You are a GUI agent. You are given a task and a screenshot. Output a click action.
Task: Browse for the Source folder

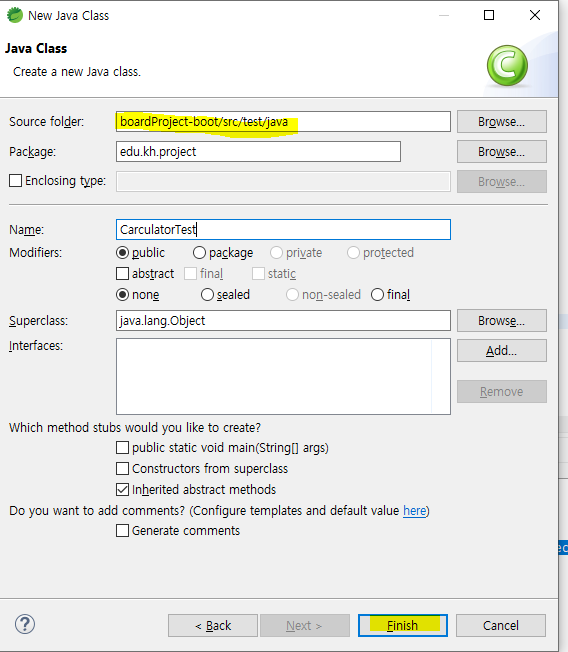[x=501, y=122]
